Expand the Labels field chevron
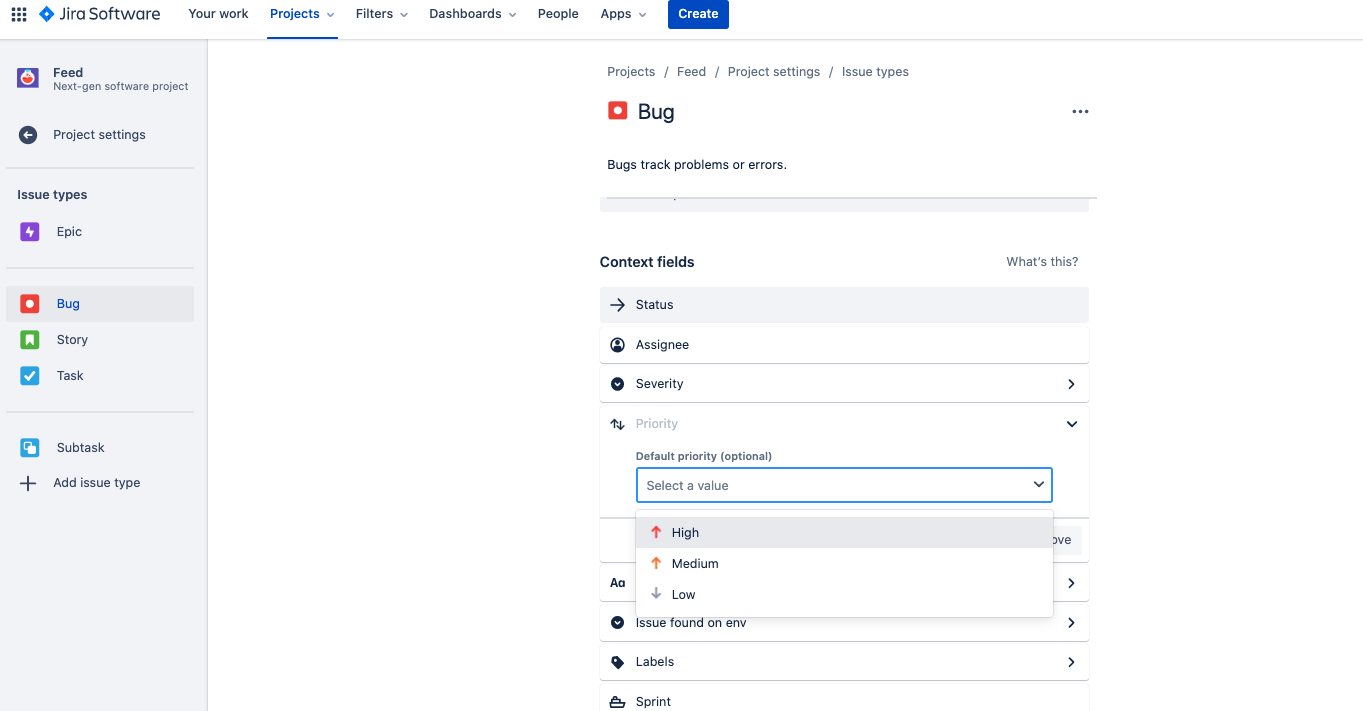 (1071, 662)
